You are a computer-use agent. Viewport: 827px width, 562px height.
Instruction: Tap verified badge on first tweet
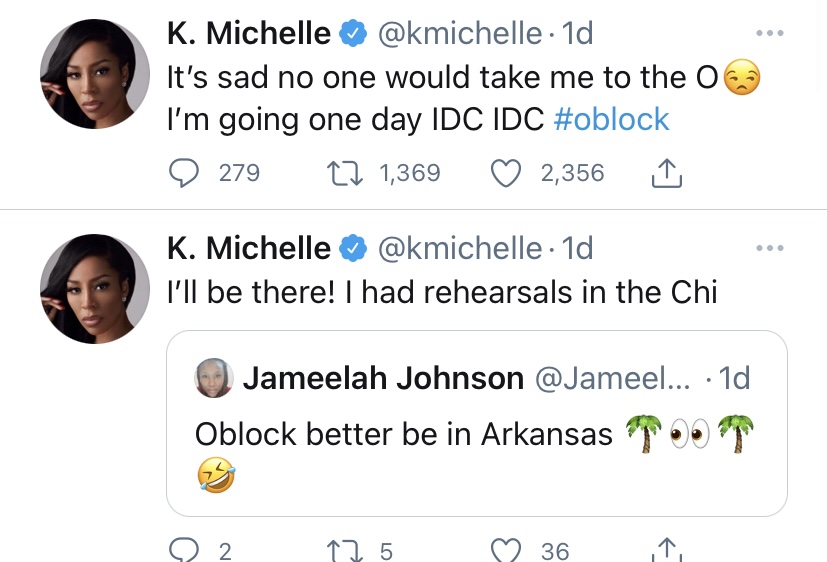354,33
